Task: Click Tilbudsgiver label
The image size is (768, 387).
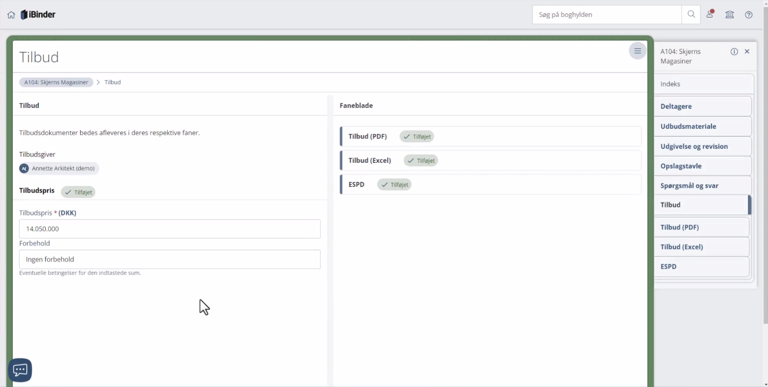Action: 37,154
